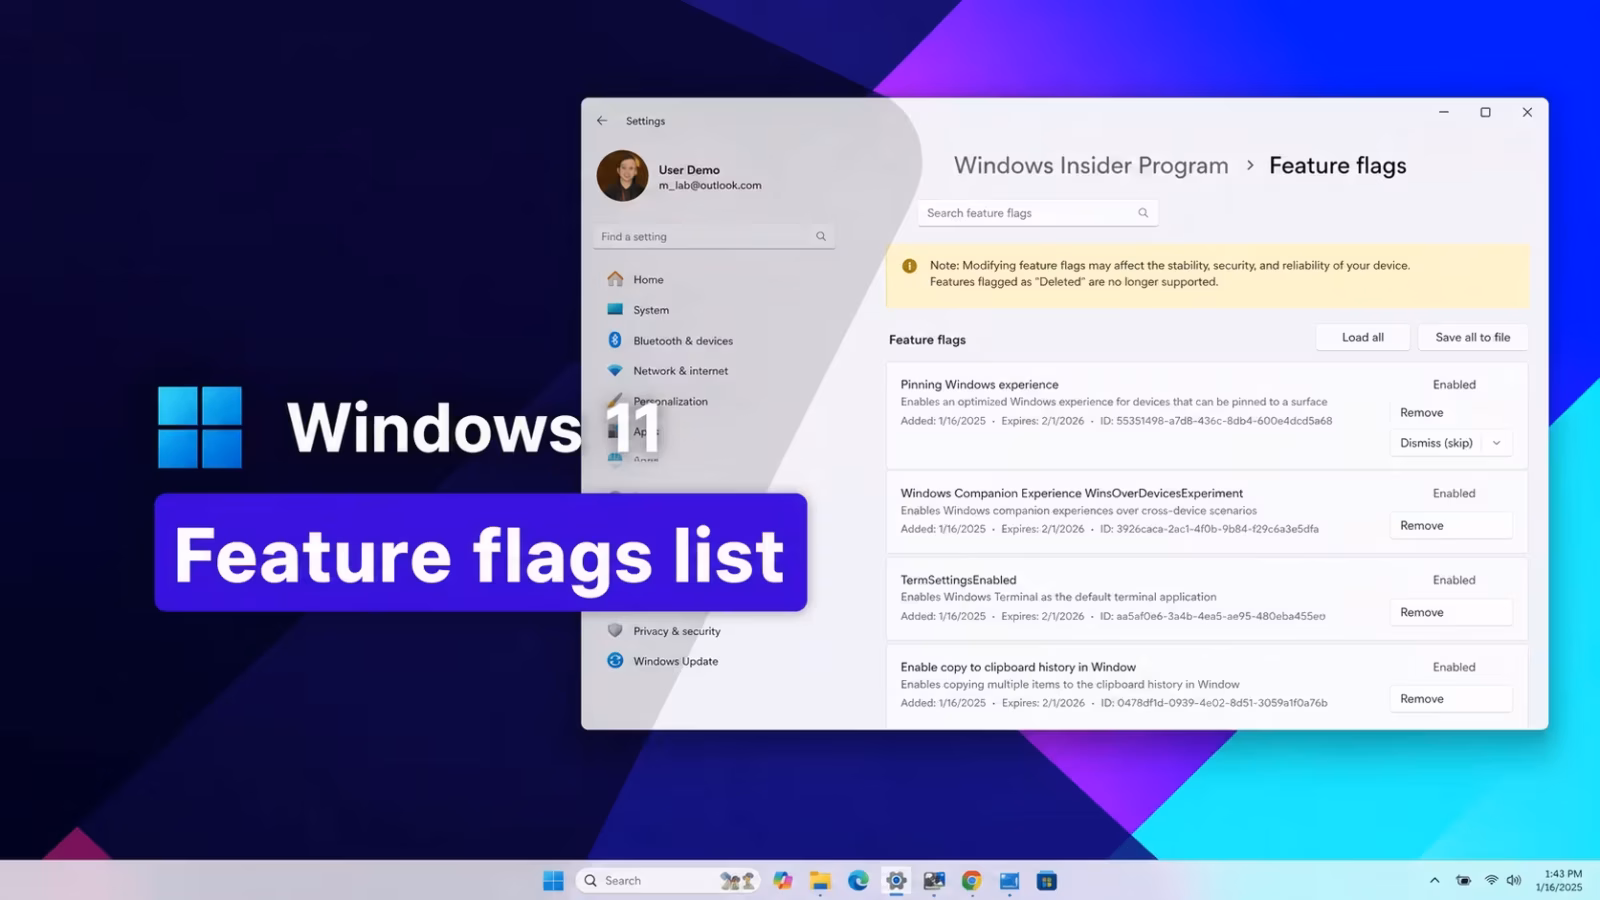Screen dimensions: 1600x900
Task: Open Google Chrome from the taskbar
Action: pos(971,881)
